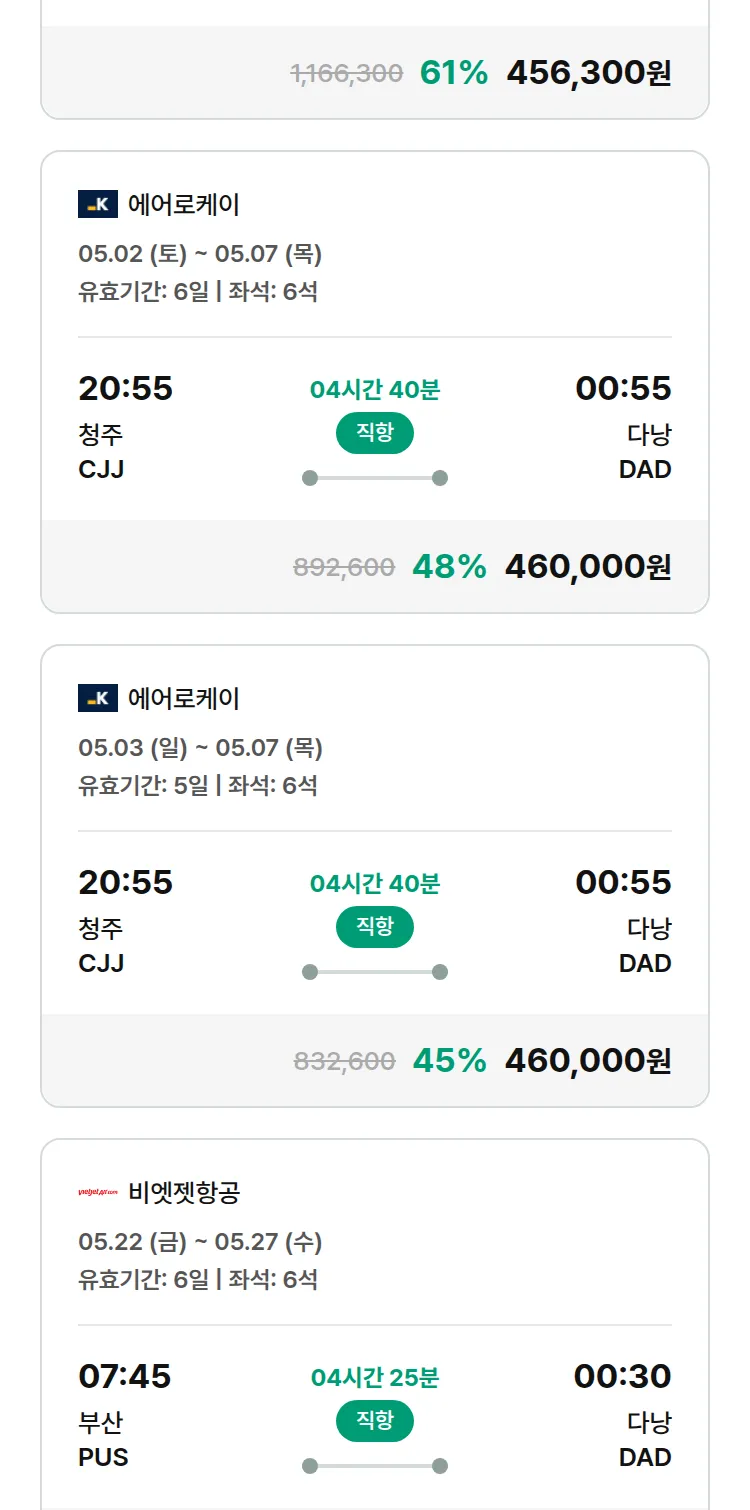Screen dimensions: 750x1510
Task: Tap the 직항 badge on the Busan flight
Action: click(374, 1421)
